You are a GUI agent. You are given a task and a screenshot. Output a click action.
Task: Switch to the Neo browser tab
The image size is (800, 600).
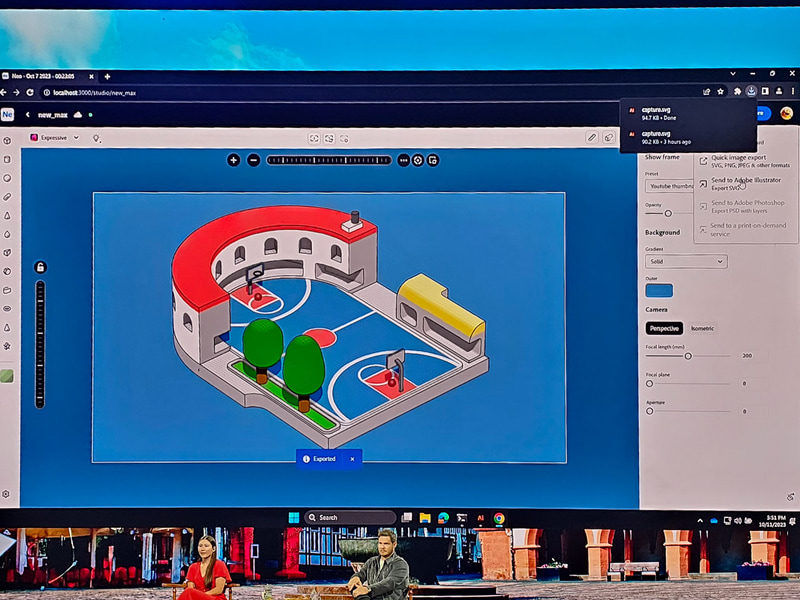47,76
